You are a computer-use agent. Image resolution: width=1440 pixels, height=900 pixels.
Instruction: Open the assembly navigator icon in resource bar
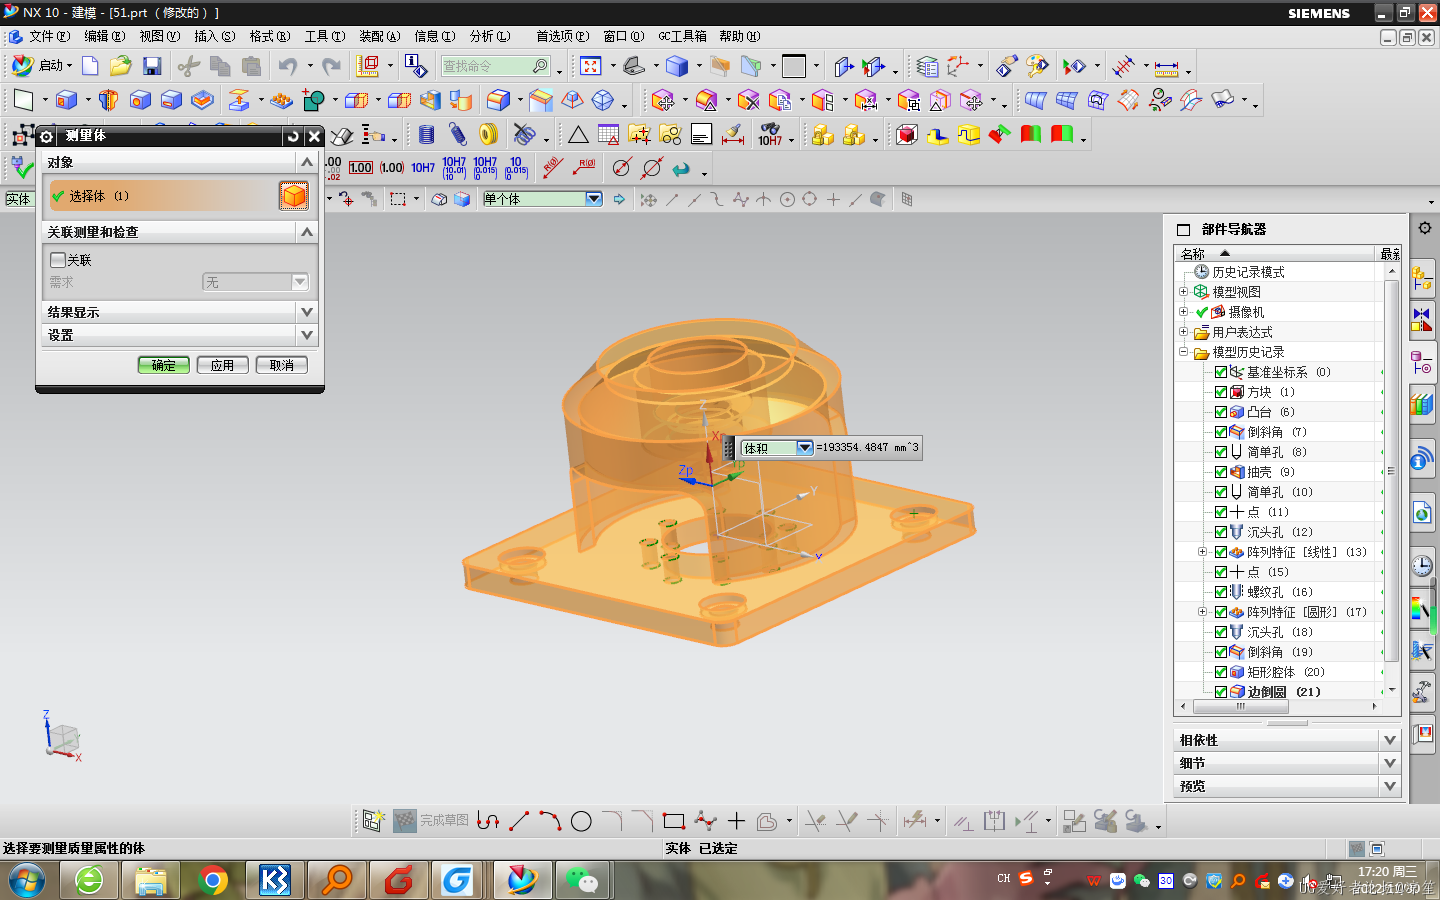[1422, 278]
